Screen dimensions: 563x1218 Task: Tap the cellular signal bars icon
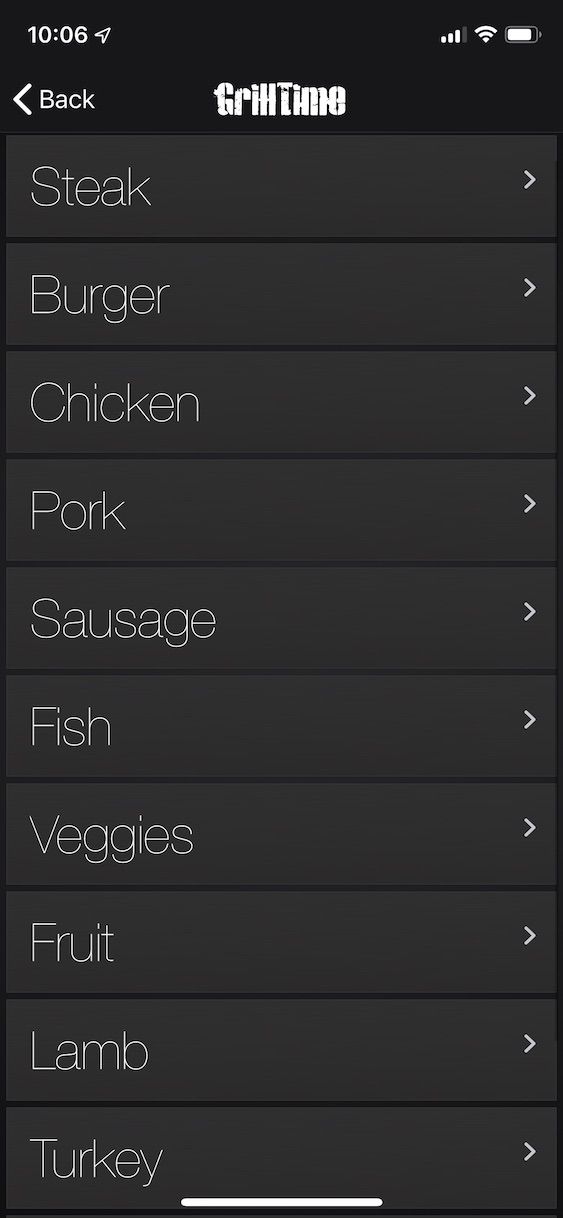pos(453,36)
